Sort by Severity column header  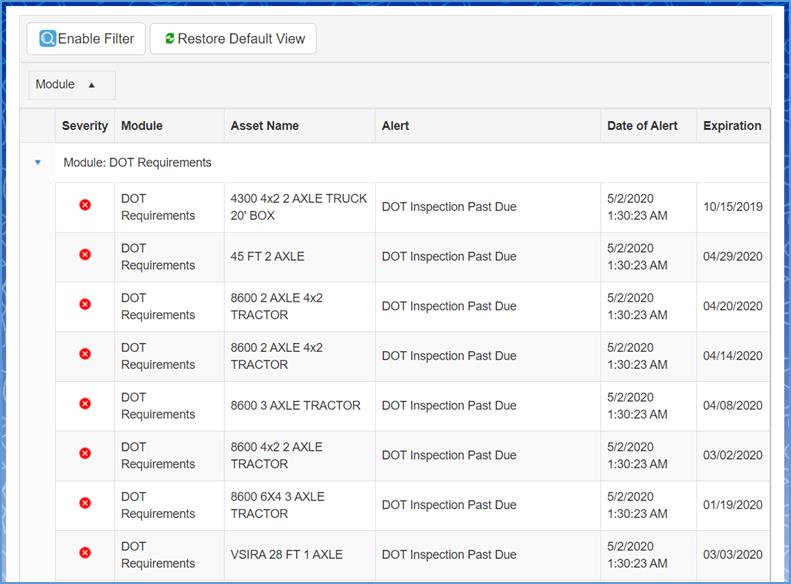tap(85, 126)
